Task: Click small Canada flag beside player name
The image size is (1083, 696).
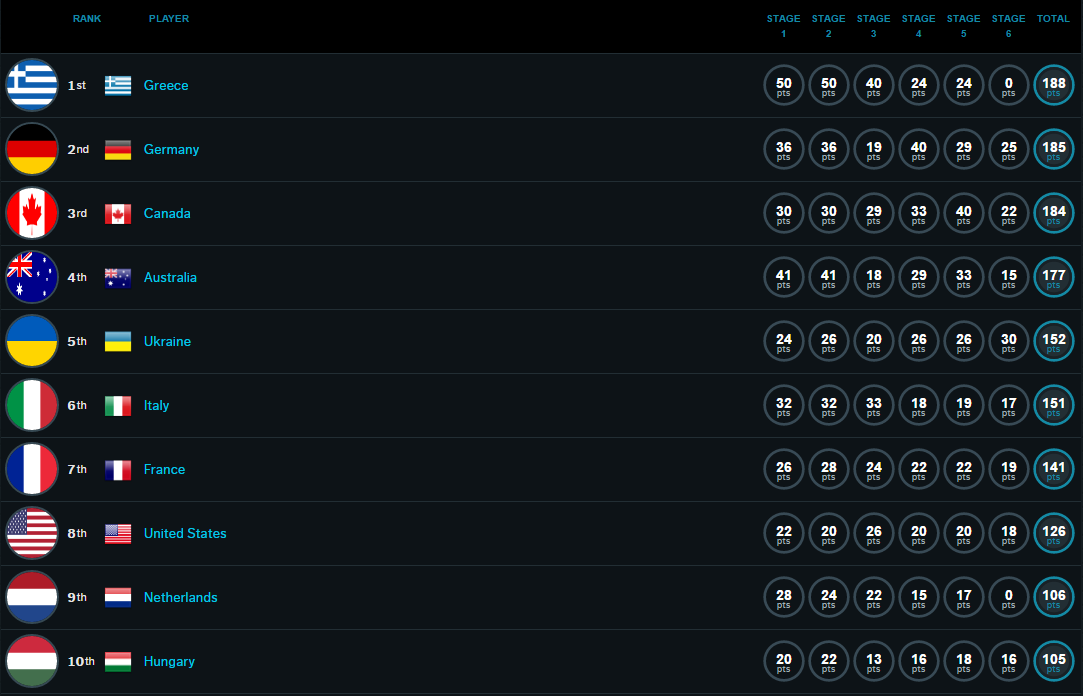Action: 118,213
